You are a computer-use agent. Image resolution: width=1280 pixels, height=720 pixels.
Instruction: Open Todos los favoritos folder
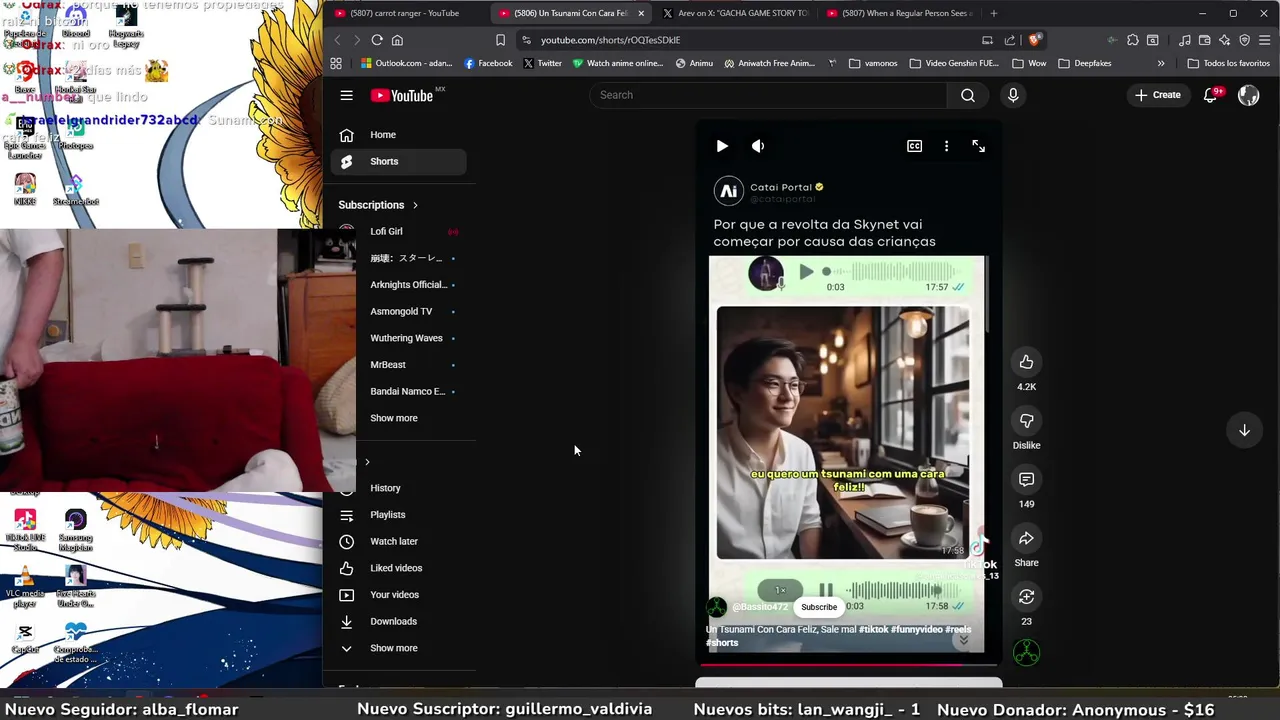[1228, 63]
